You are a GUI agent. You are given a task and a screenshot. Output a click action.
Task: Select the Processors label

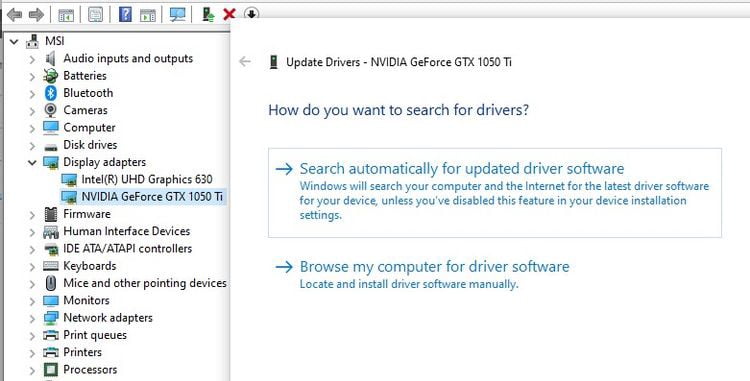90,370
